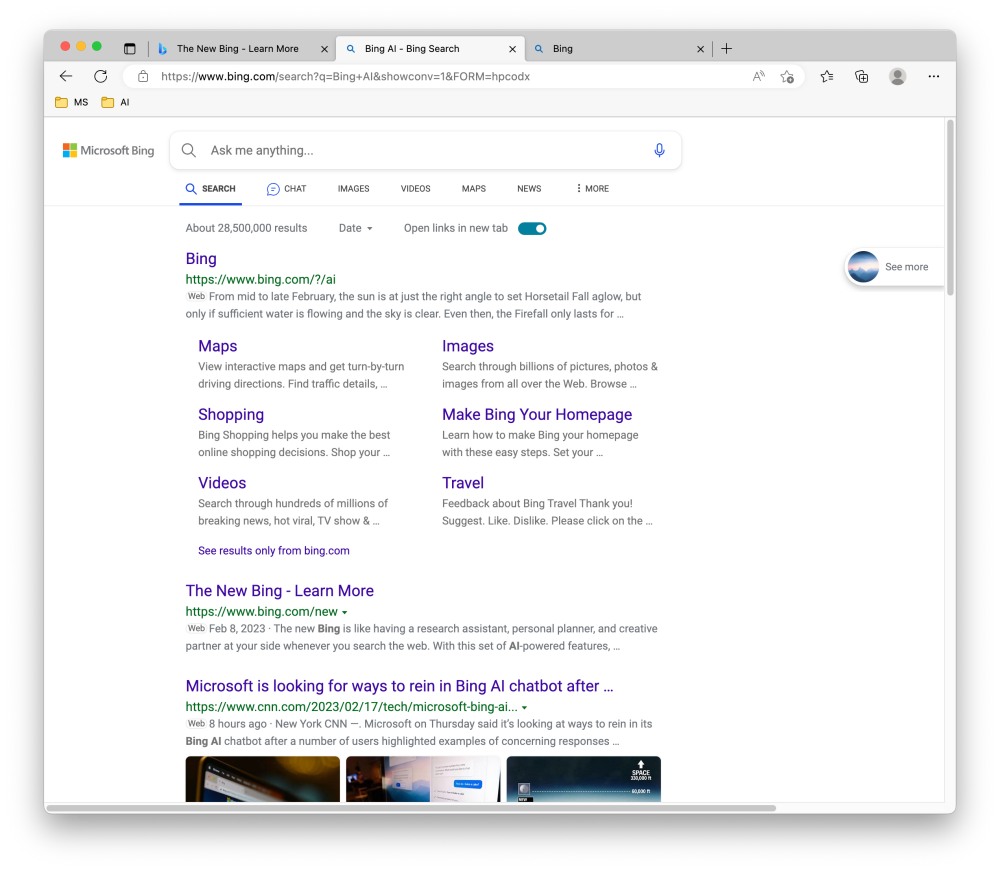
Task: Go back using the browser back arrow
Action: [x=66, y=77]
